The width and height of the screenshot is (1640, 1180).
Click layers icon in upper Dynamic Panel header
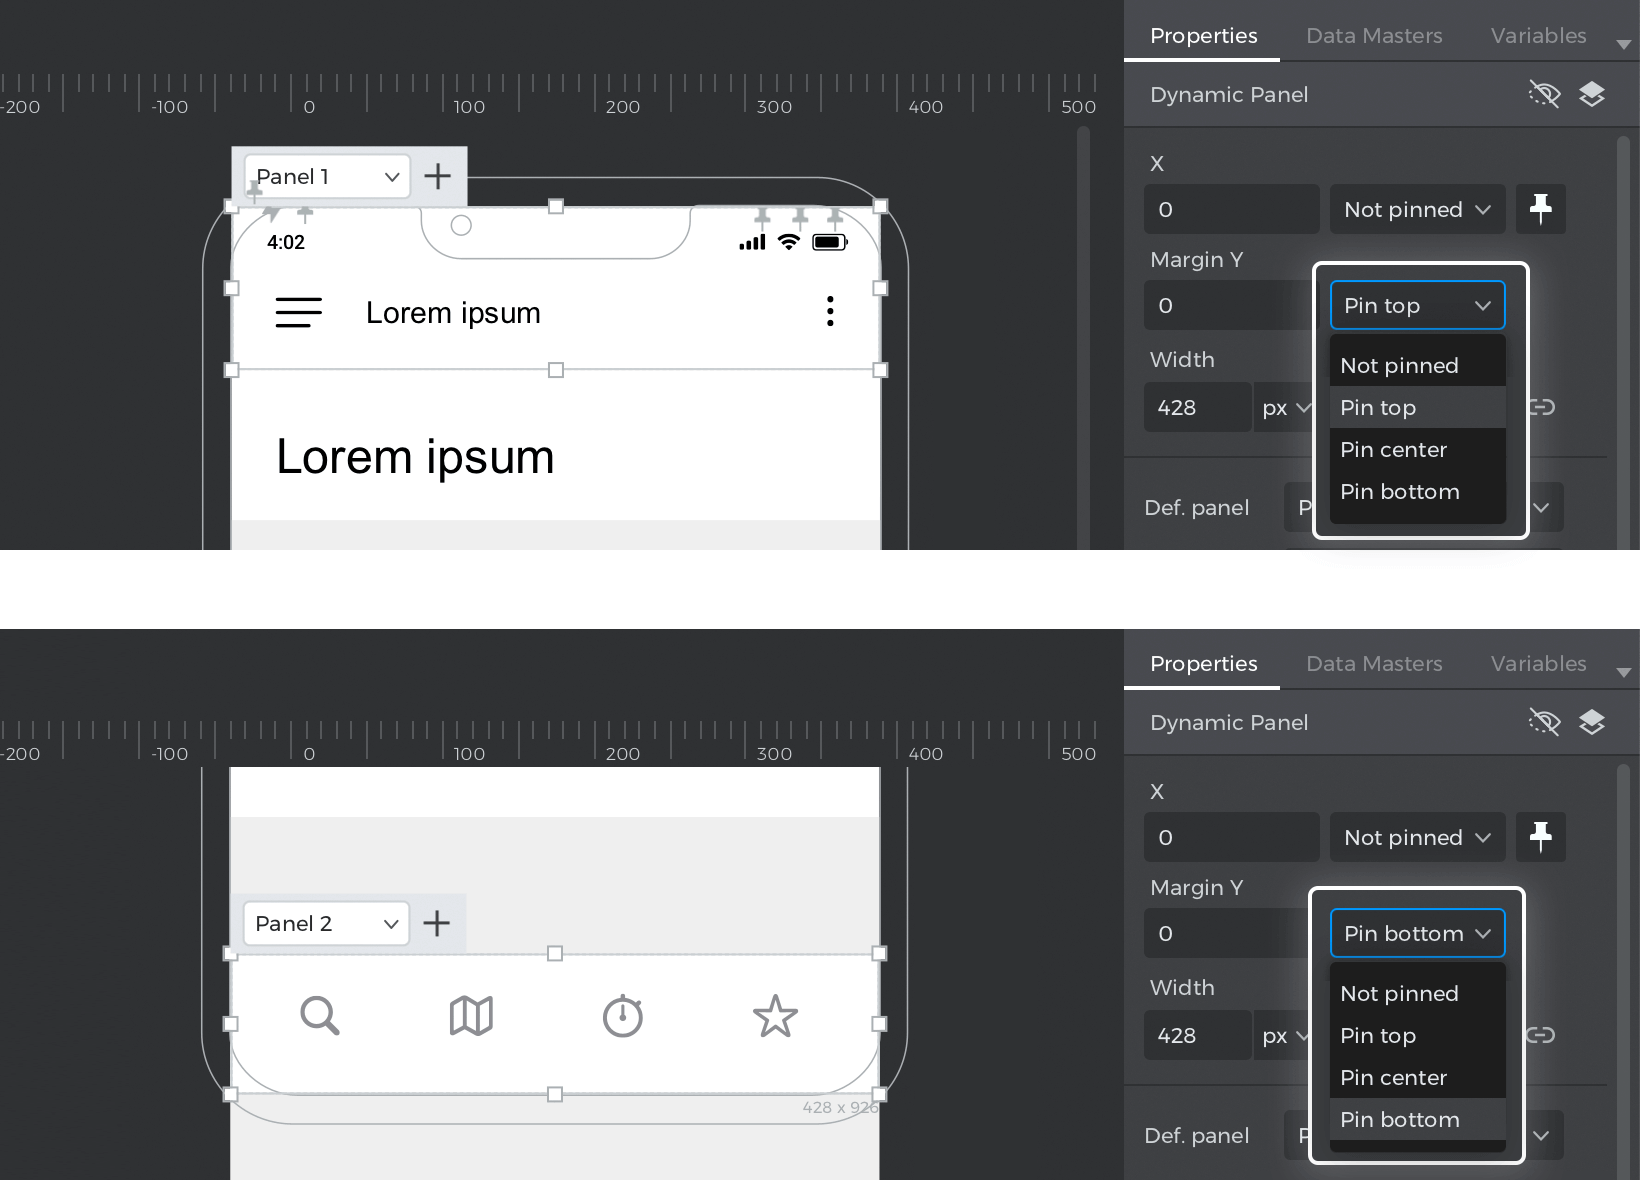point(1592,94)
